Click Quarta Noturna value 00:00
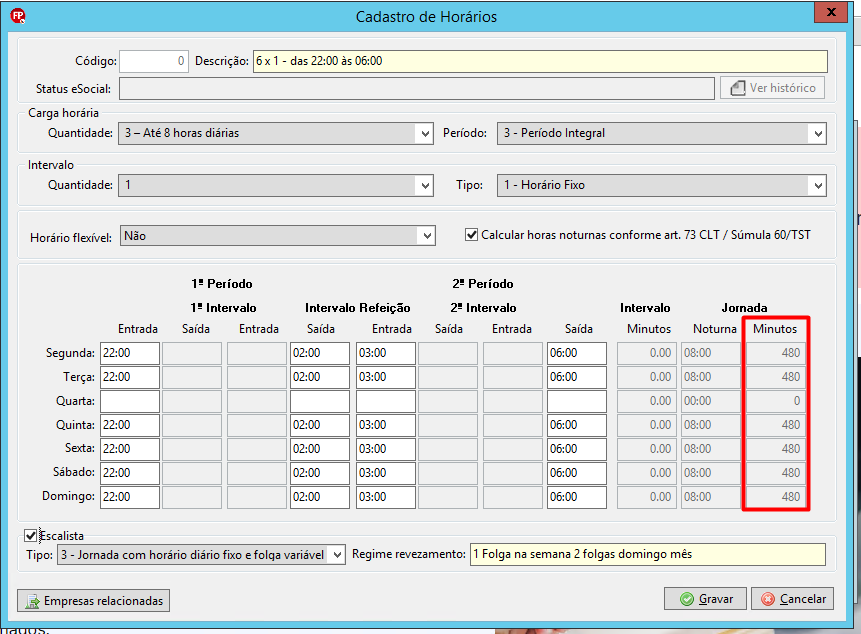The width and height of the screenshot is (861, 634). [711, 401]
